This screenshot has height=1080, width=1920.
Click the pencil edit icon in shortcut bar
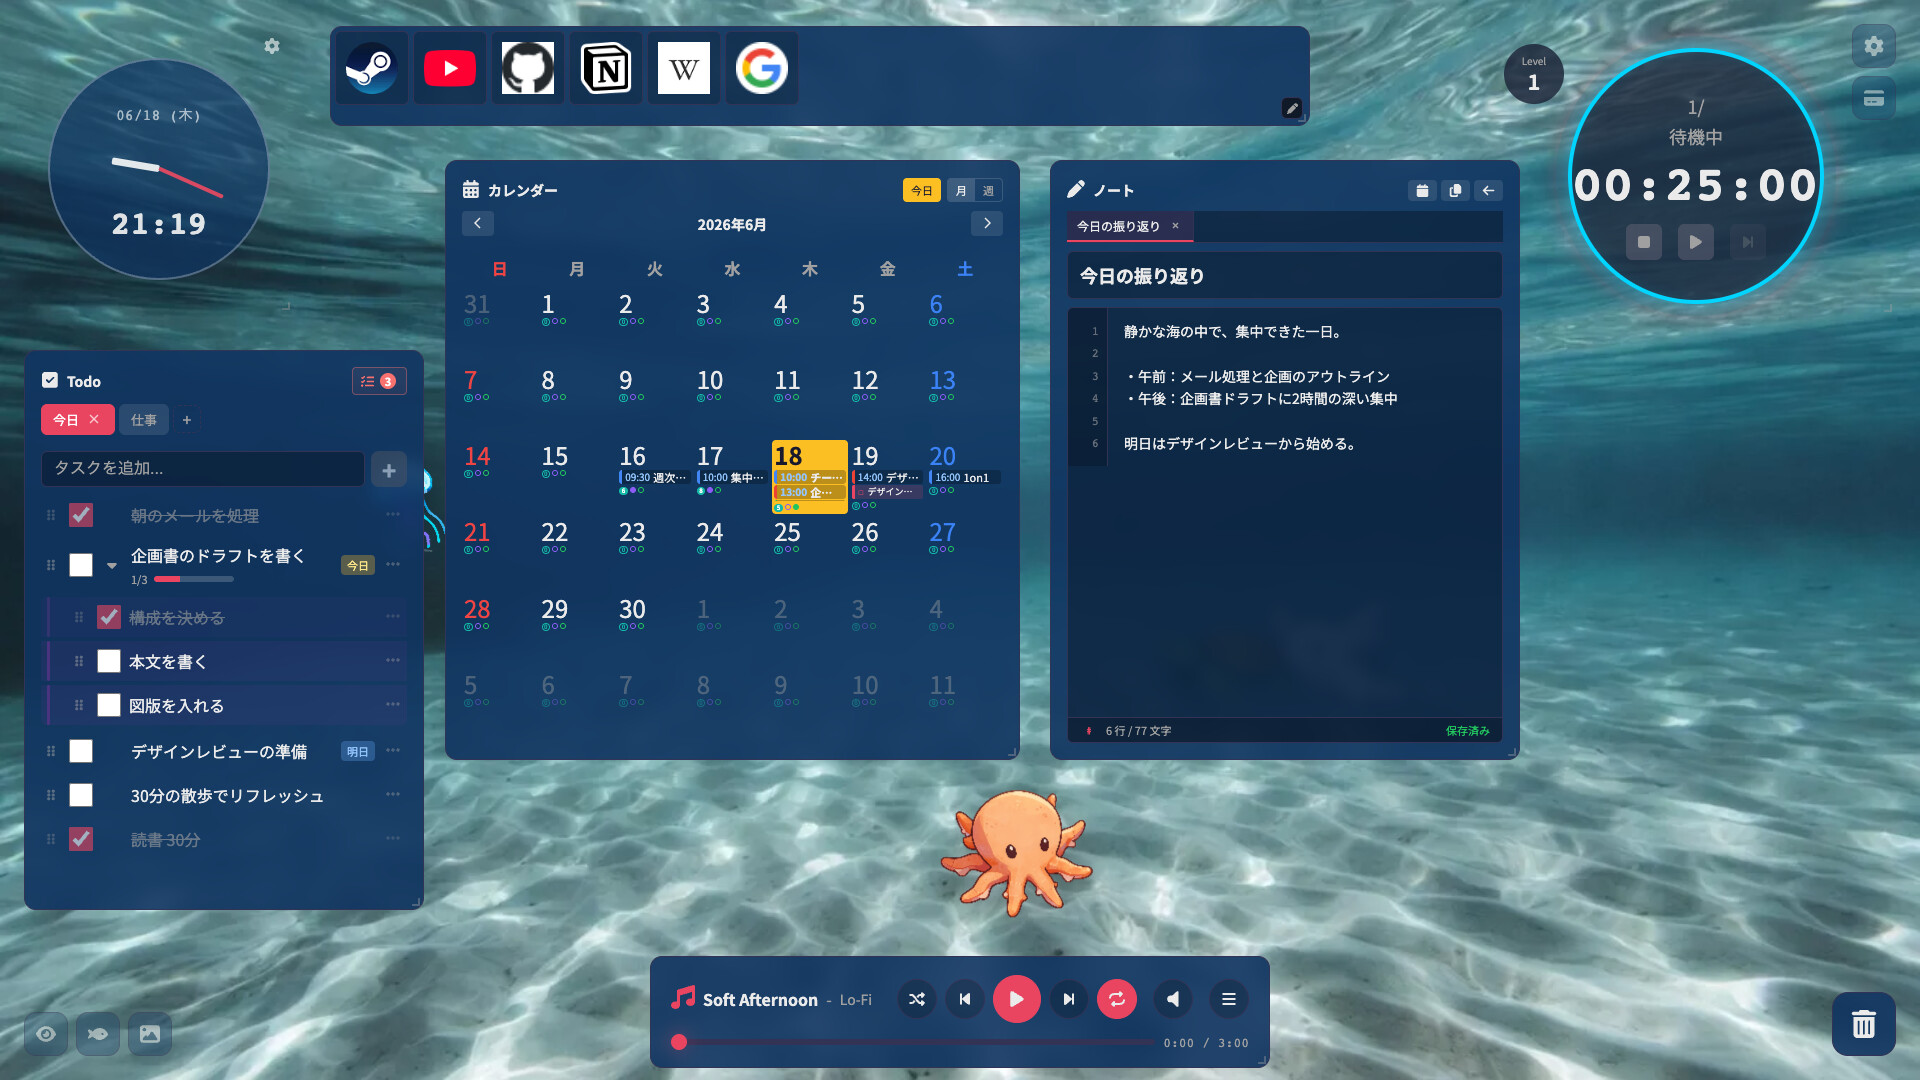[x=1292, y=108]
